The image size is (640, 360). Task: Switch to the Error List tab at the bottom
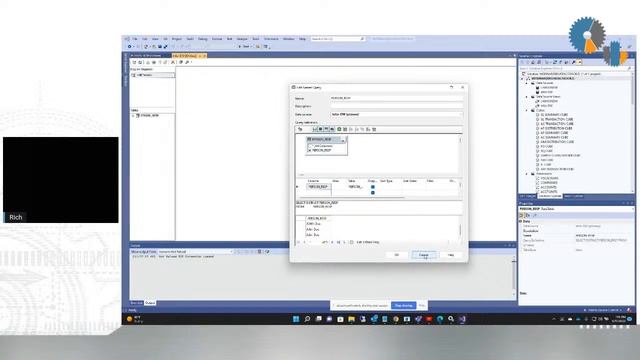click(136, 303)
